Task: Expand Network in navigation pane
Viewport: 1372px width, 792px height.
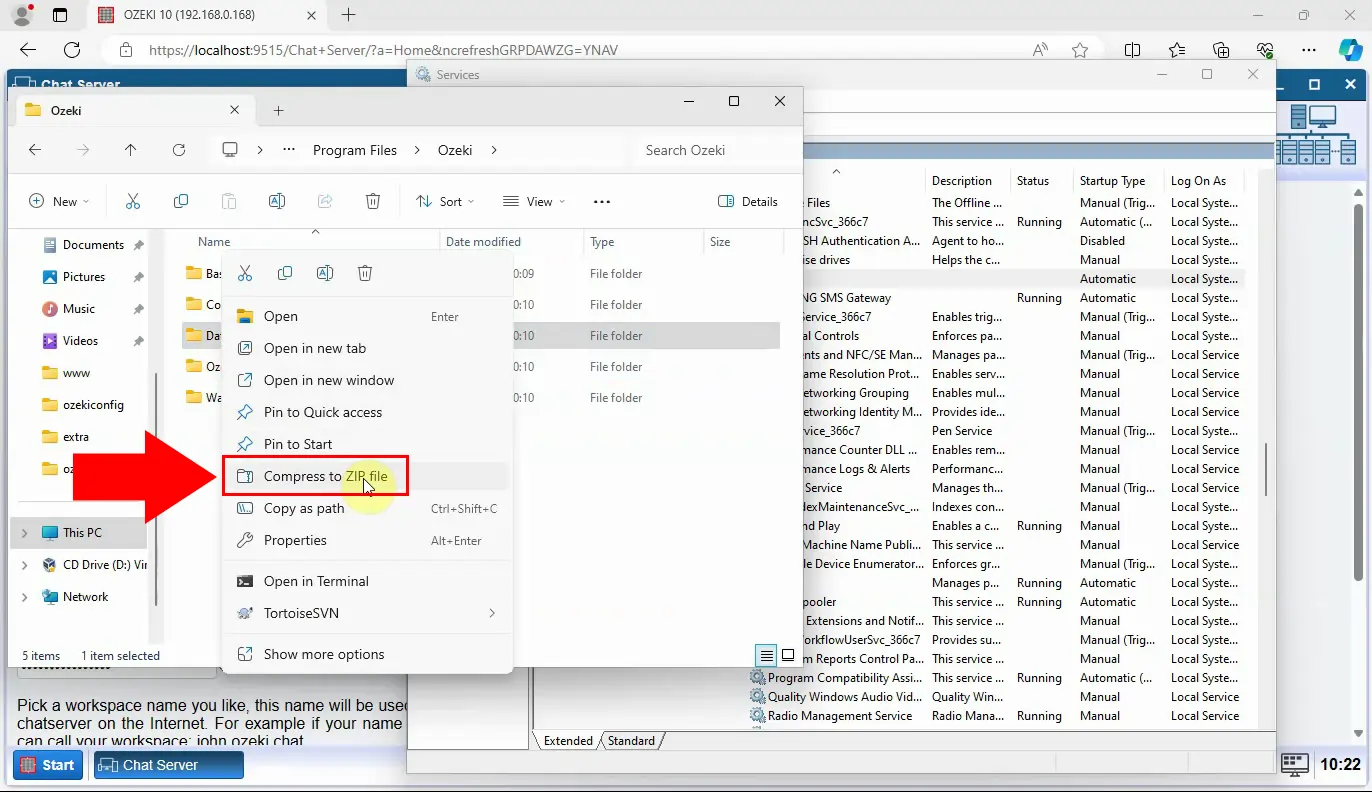Action: click(24, 597)
